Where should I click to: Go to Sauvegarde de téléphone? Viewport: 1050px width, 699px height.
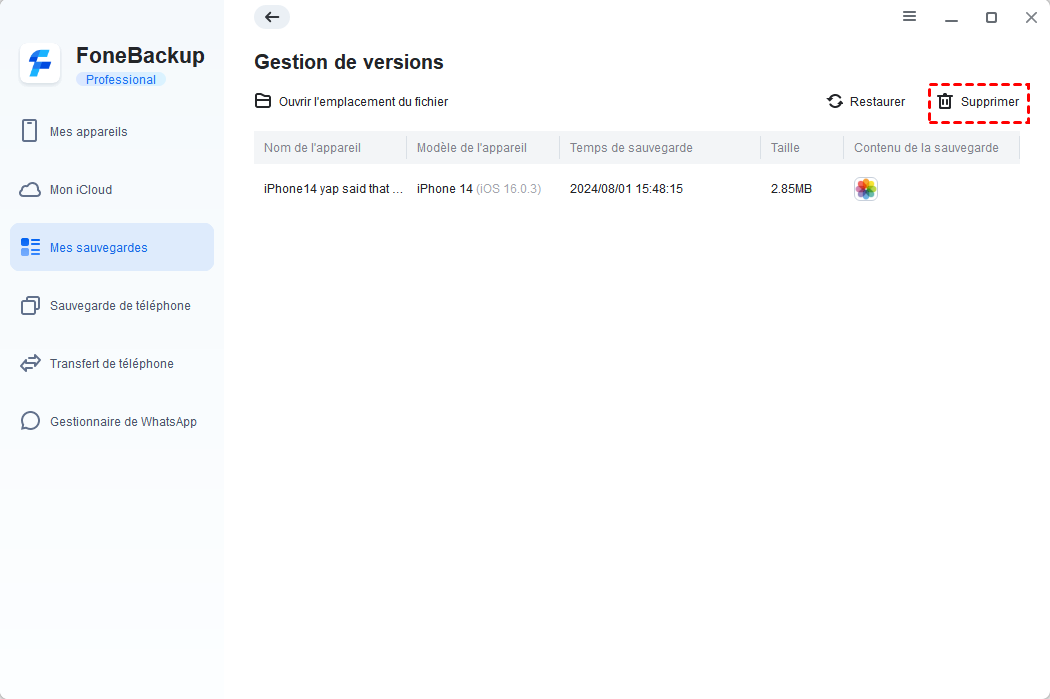coord(120,306)
